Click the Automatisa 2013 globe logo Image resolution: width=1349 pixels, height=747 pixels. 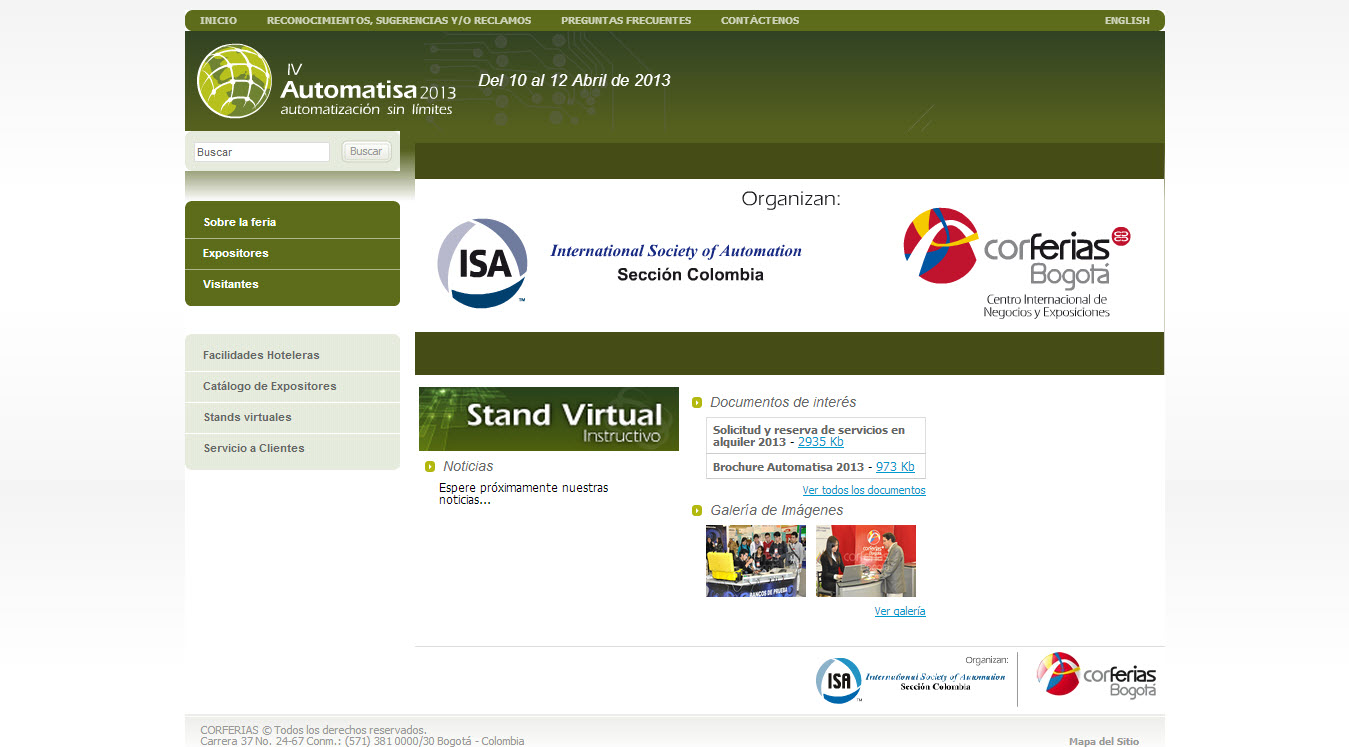click(235, 81)
